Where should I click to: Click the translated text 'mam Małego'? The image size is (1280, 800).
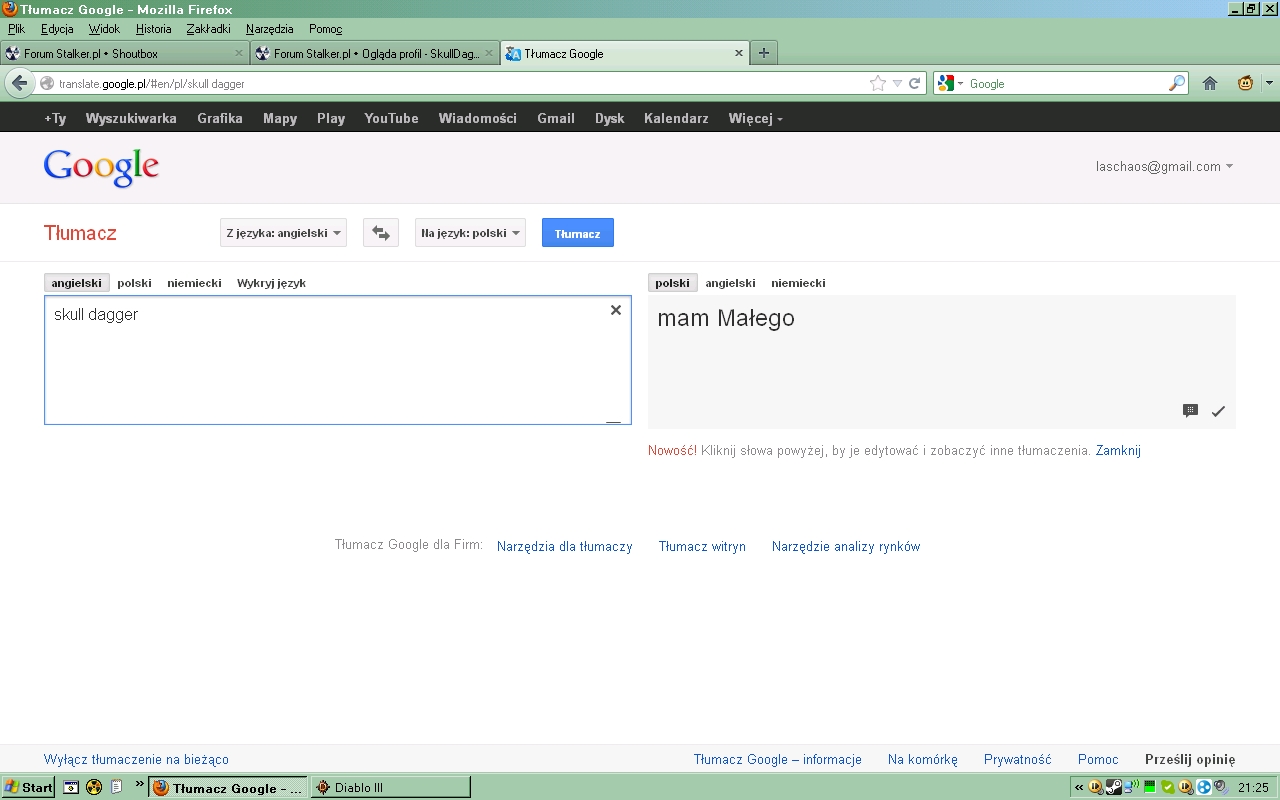726,318
